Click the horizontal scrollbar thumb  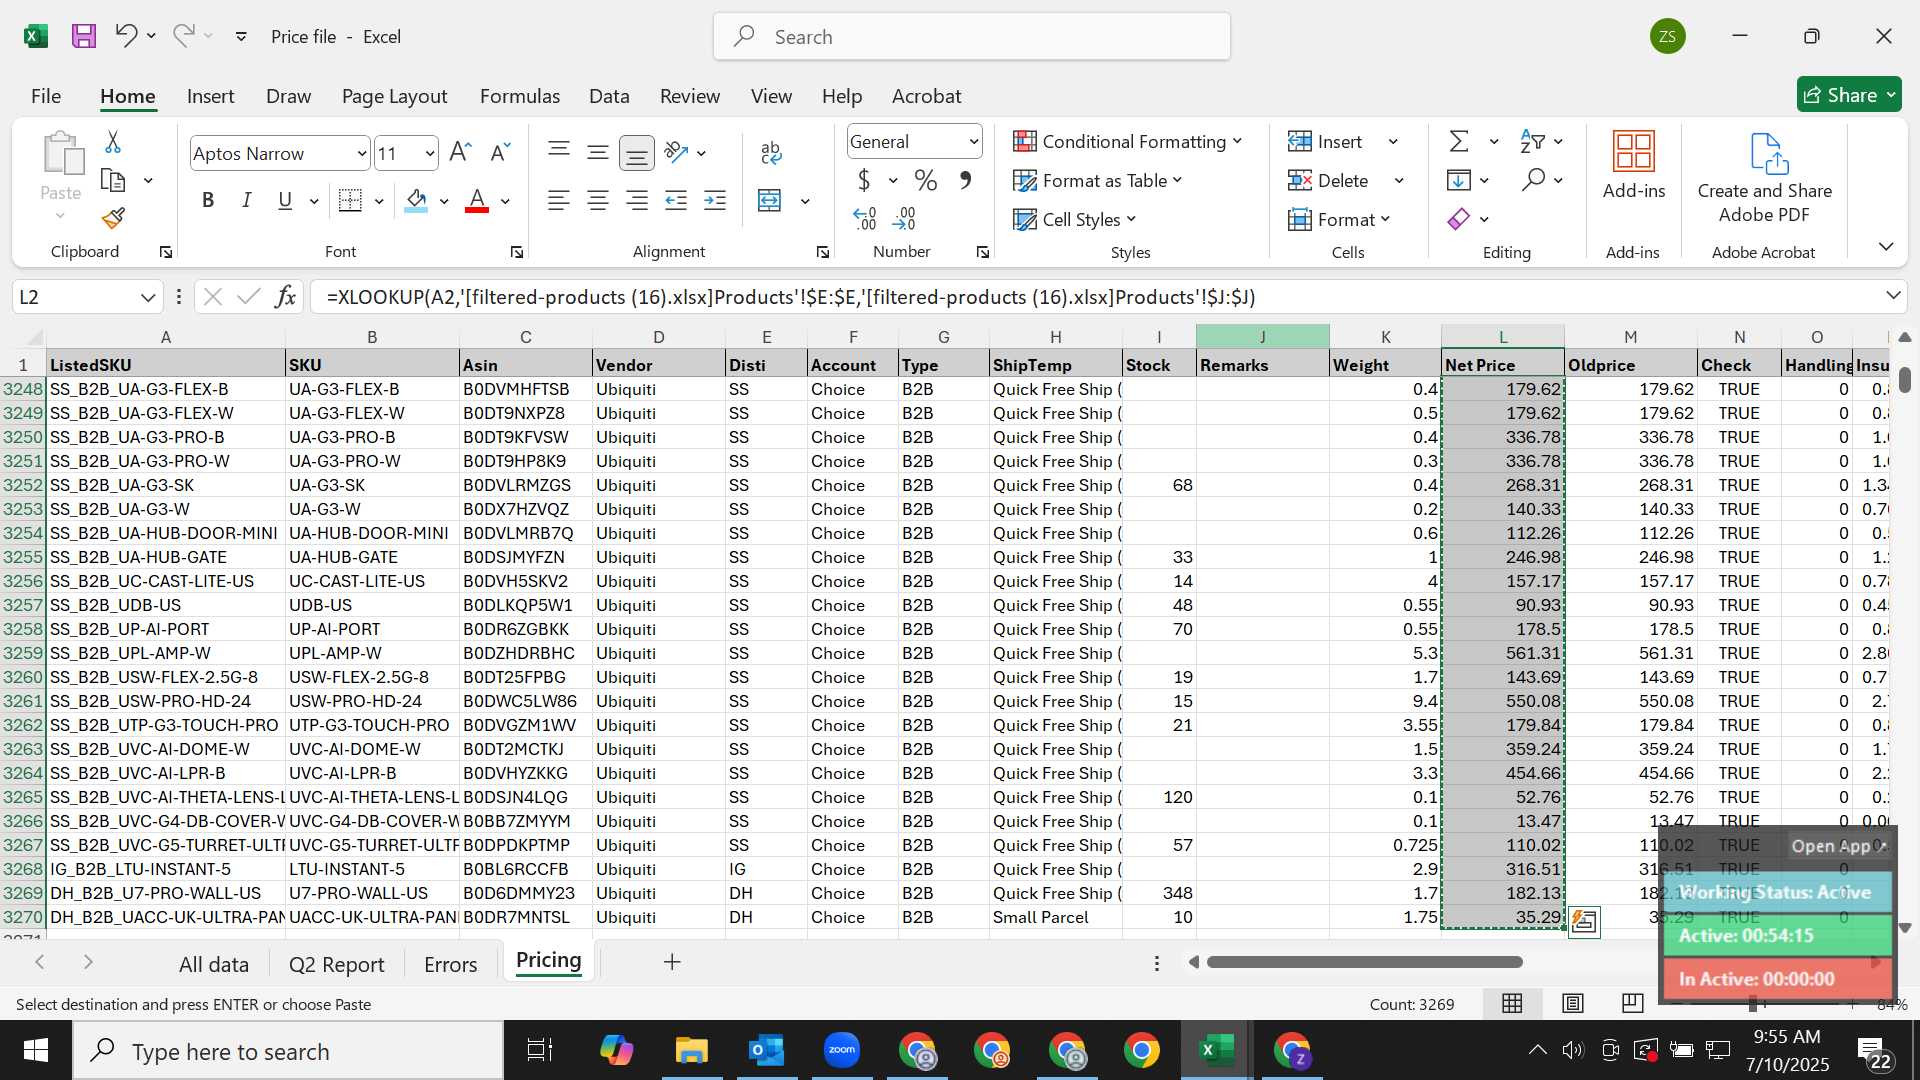pos(1364,962)
